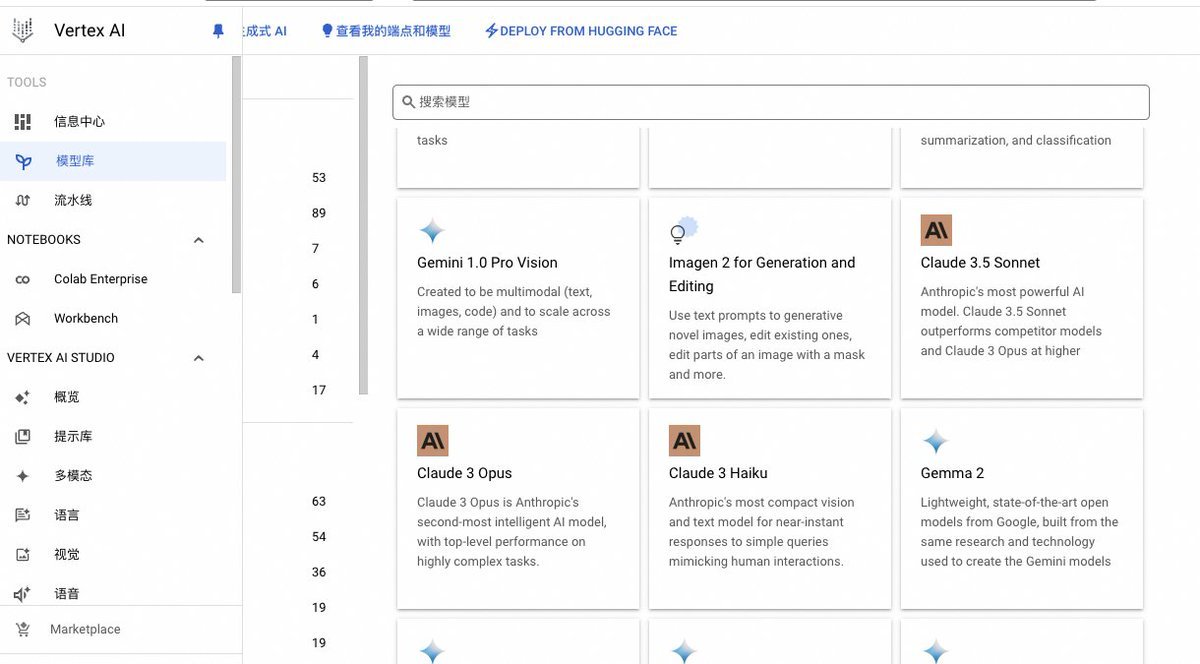Open 模型库 in the sidebar
Image resolution: width=1200 pixels, height=664 pixels.
tap(75, 161)
